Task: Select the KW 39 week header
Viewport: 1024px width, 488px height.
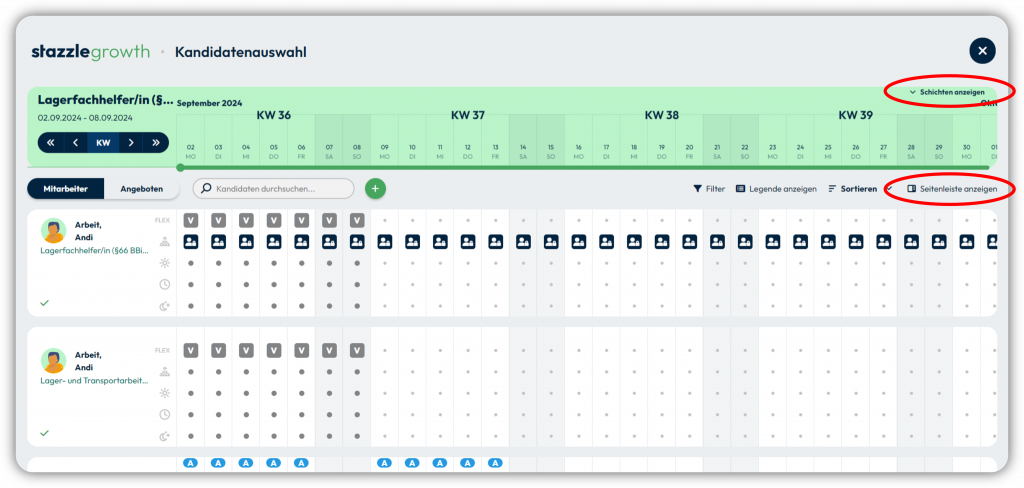Action: pyautogui.click(x=856, y=116)
